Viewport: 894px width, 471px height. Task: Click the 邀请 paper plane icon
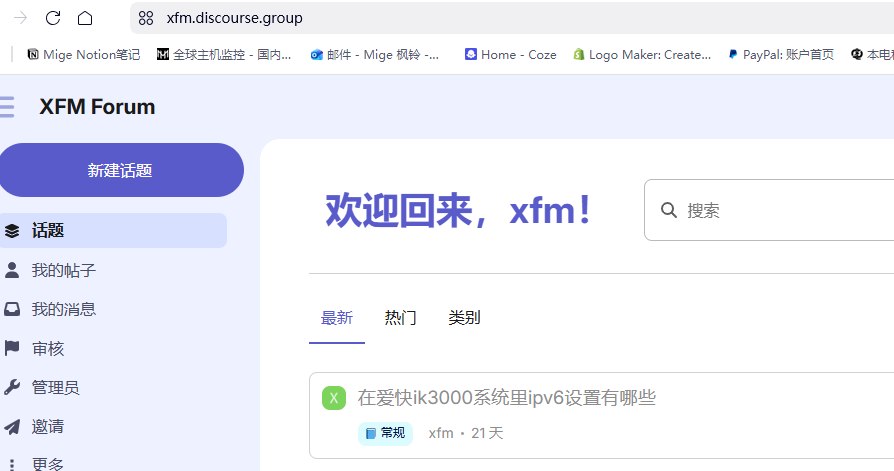12,427
